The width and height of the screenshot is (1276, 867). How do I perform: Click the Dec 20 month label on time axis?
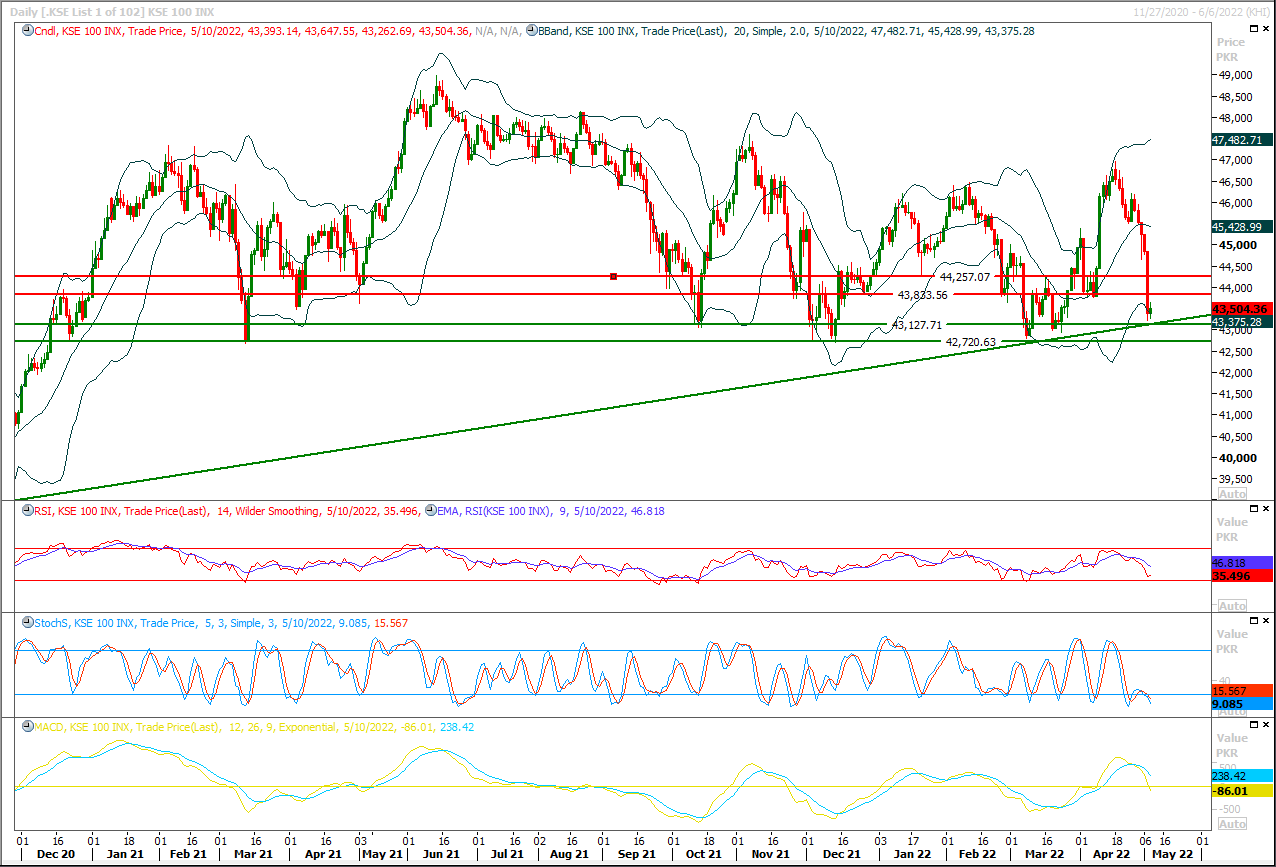pyautogui.click(x=55, y=855)
